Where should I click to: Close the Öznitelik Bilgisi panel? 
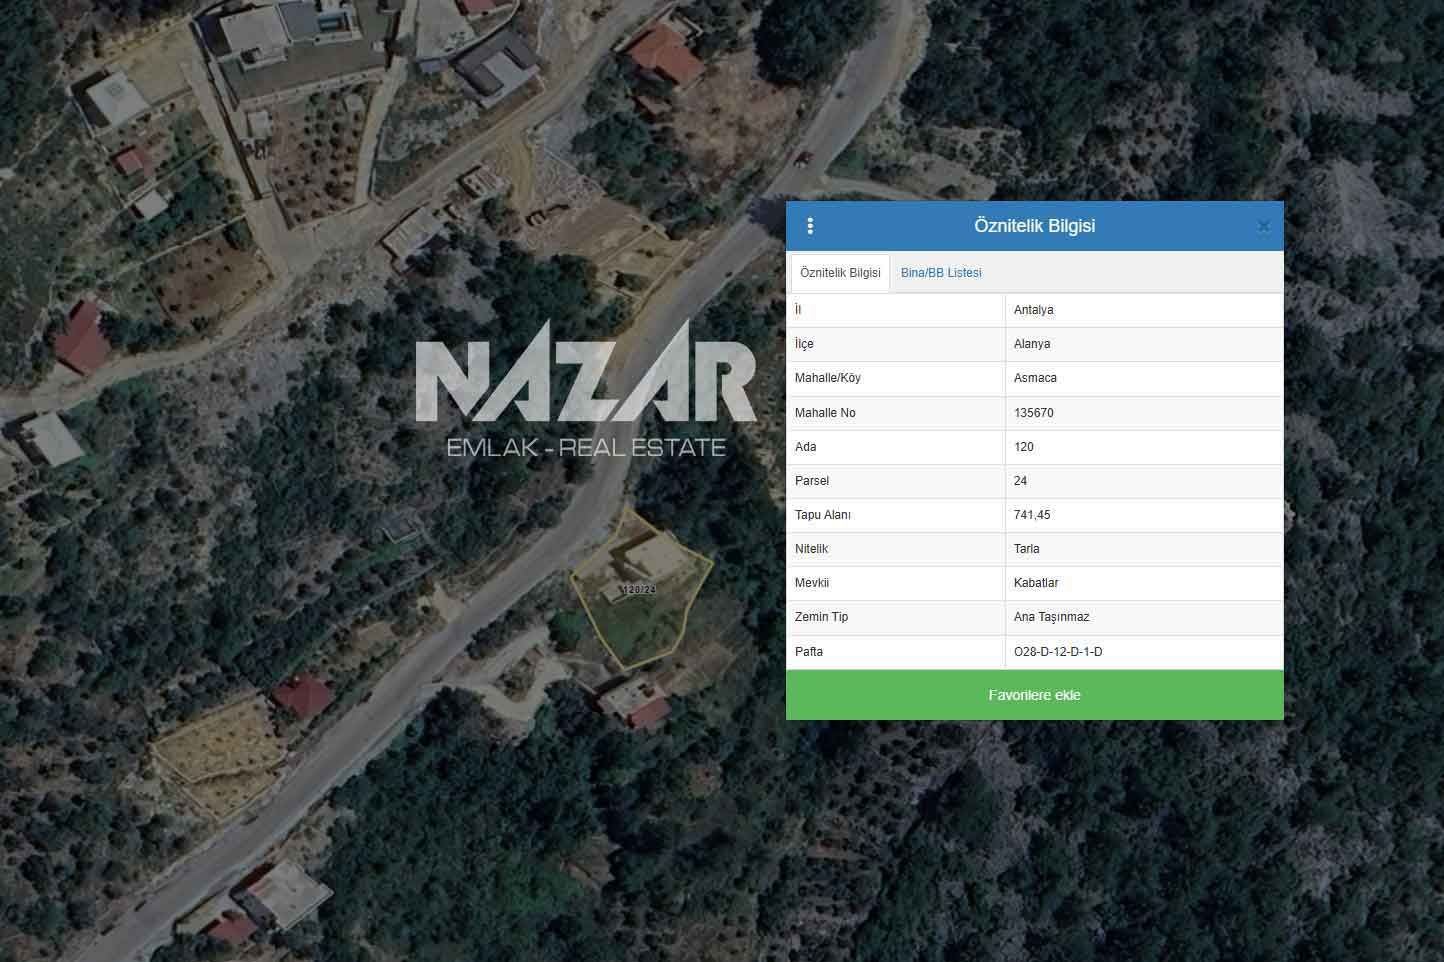pyautogui.click(x=1263, y=226)
